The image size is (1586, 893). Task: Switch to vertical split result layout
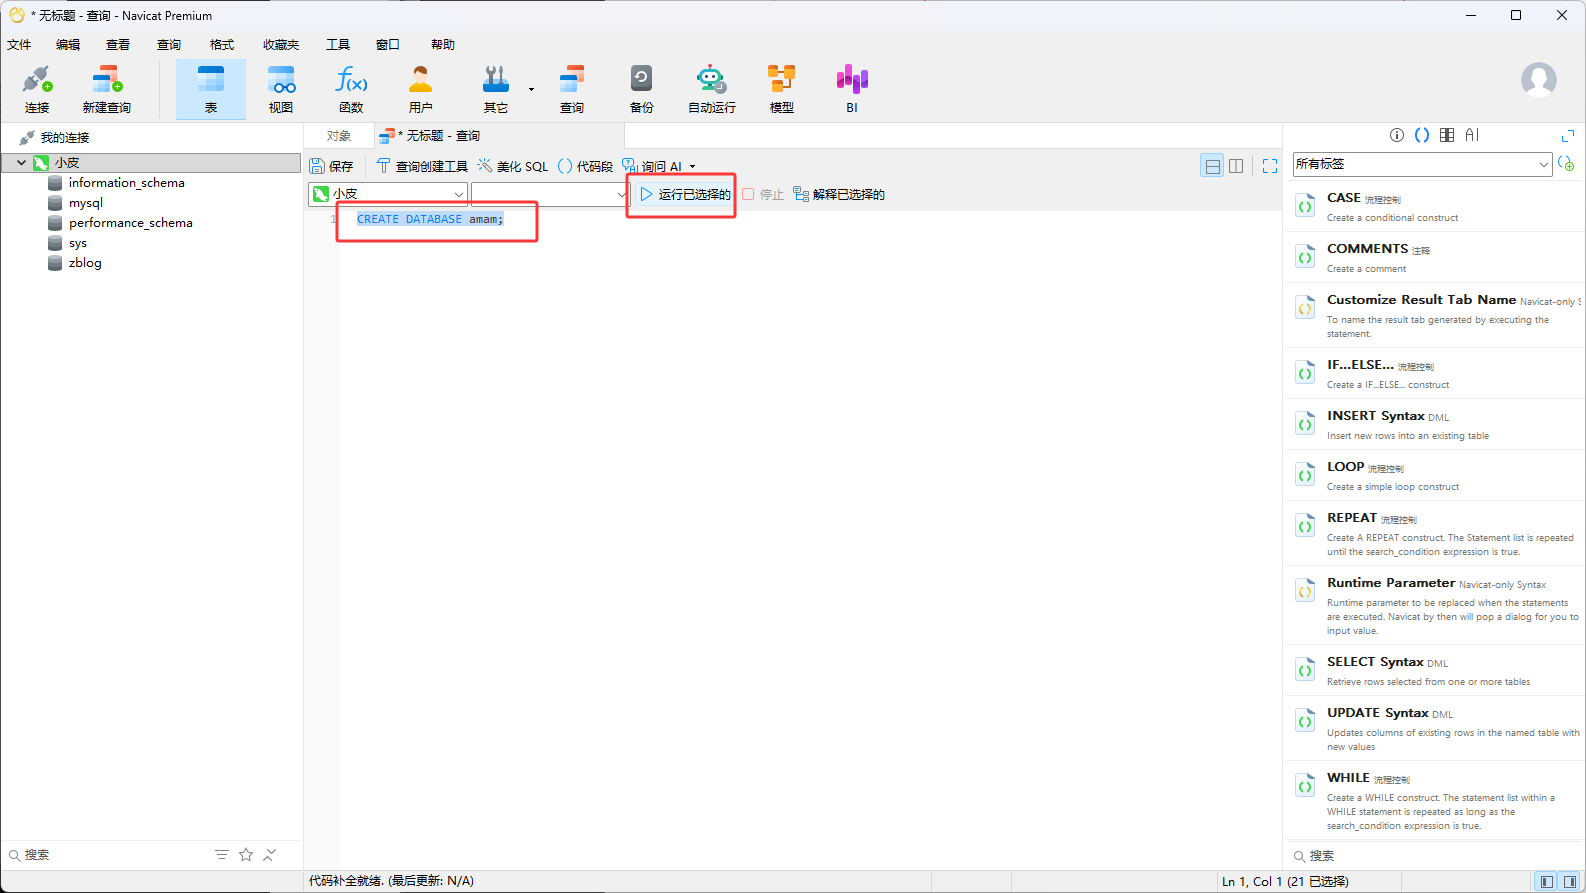pyautogui.click(x=1236, y=166)
